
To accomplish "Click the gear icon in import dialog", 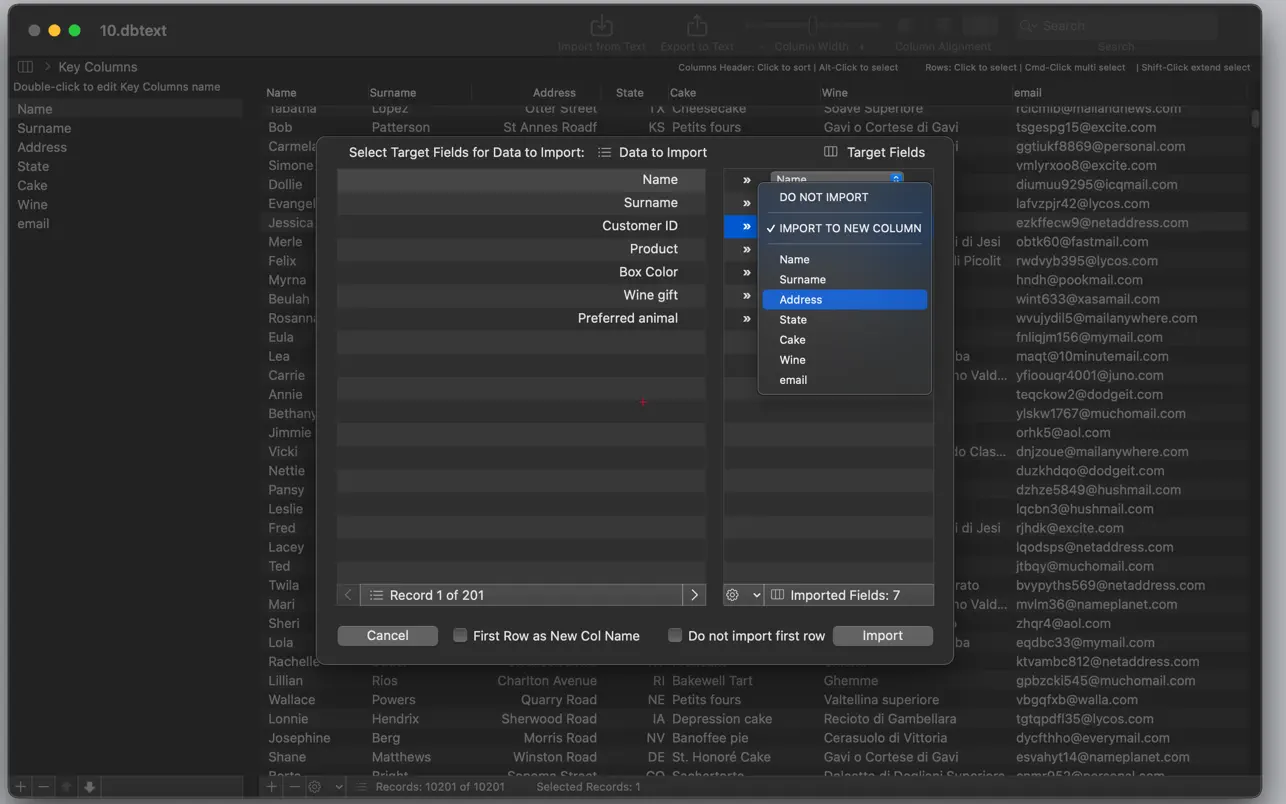I will (733, 595).
